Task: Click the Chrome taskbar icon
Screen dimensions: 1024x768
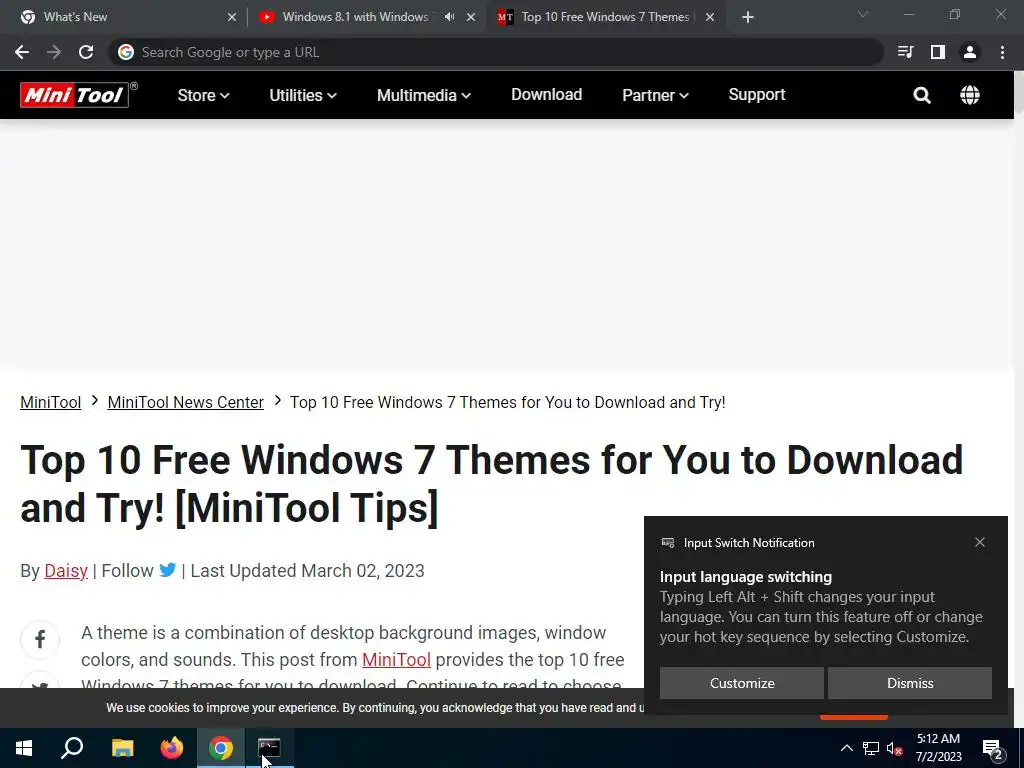Action: tap(221, 748)
